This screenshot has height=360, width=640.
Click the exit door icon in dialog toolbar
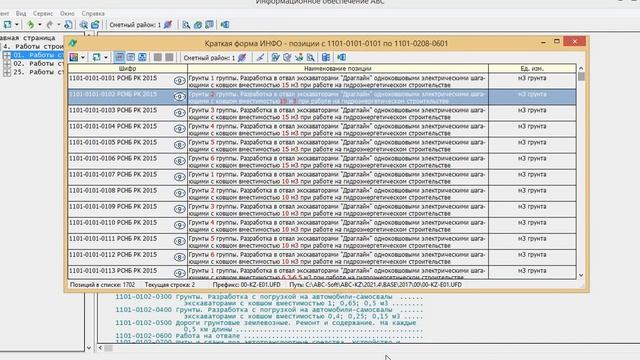[x=342, y=57]
